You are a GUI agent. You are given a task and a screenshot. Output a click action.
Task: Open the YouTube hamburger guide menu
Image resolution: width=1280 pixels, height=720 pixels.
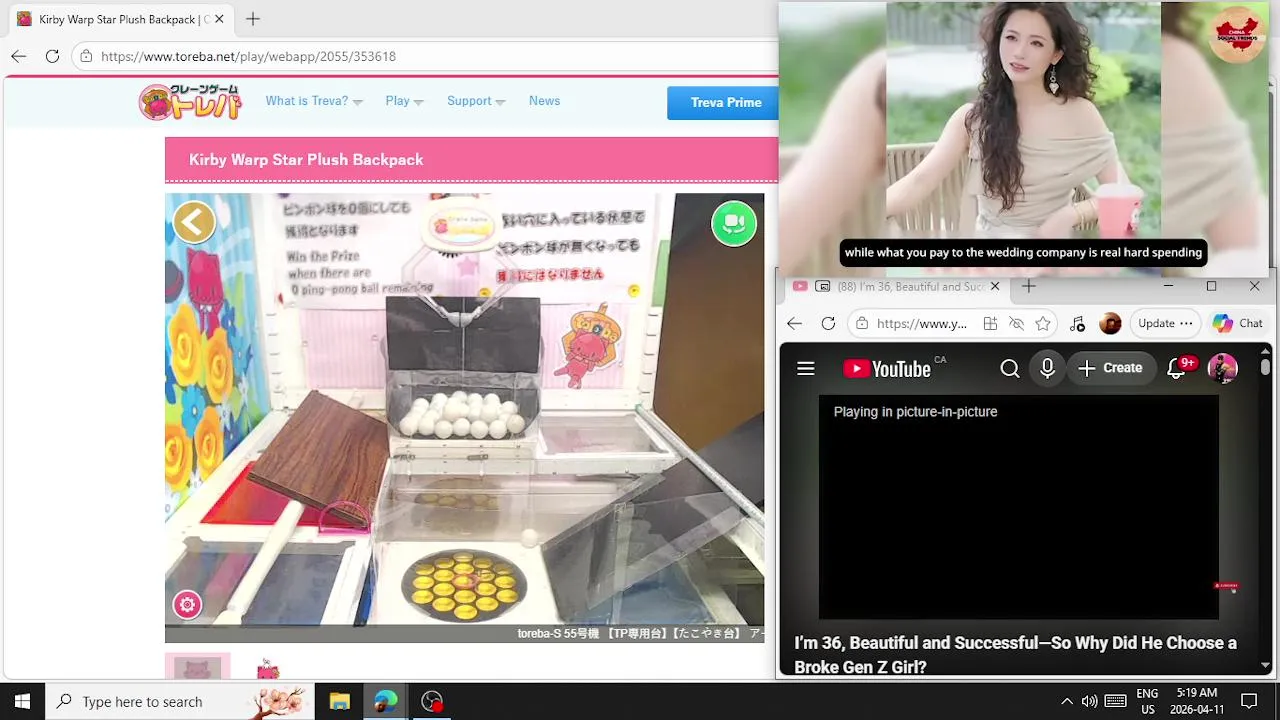pyautogui.click(x=806, y=369)
